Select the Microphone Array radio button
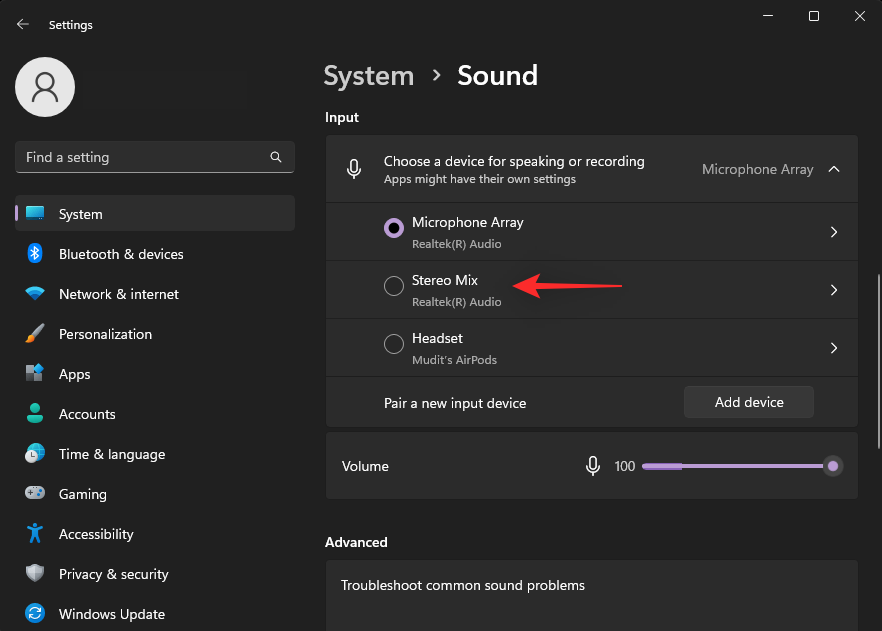The height and width of the screenshot is (631, 882). click(394, 229)
